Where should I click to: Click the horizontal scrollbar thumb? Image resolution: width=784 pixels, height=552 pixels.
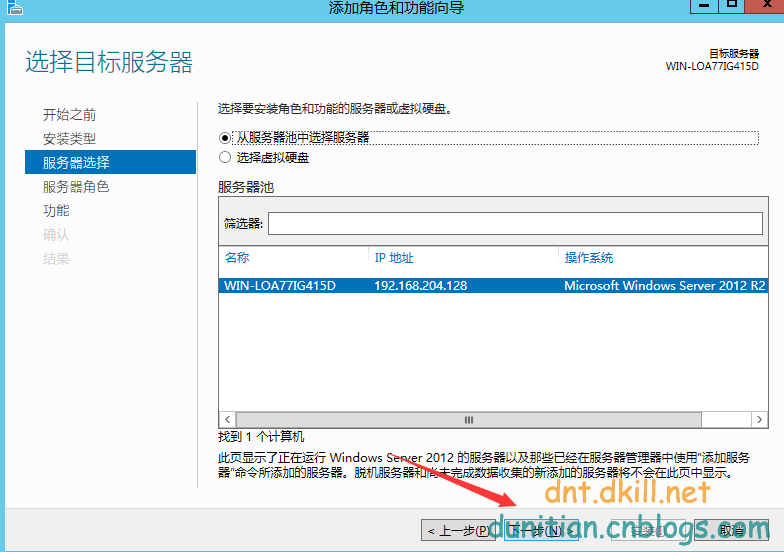coord(468,420)
